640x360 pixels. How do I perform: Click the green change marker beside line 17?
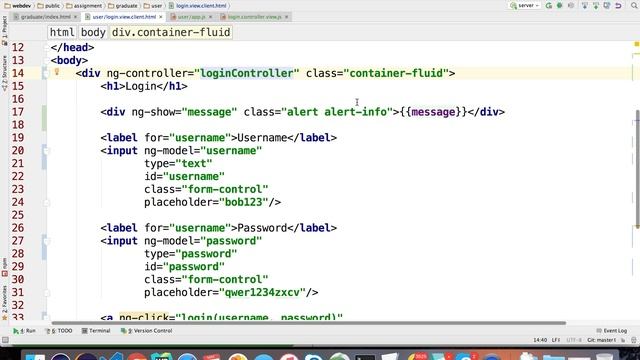pos(44,118)
